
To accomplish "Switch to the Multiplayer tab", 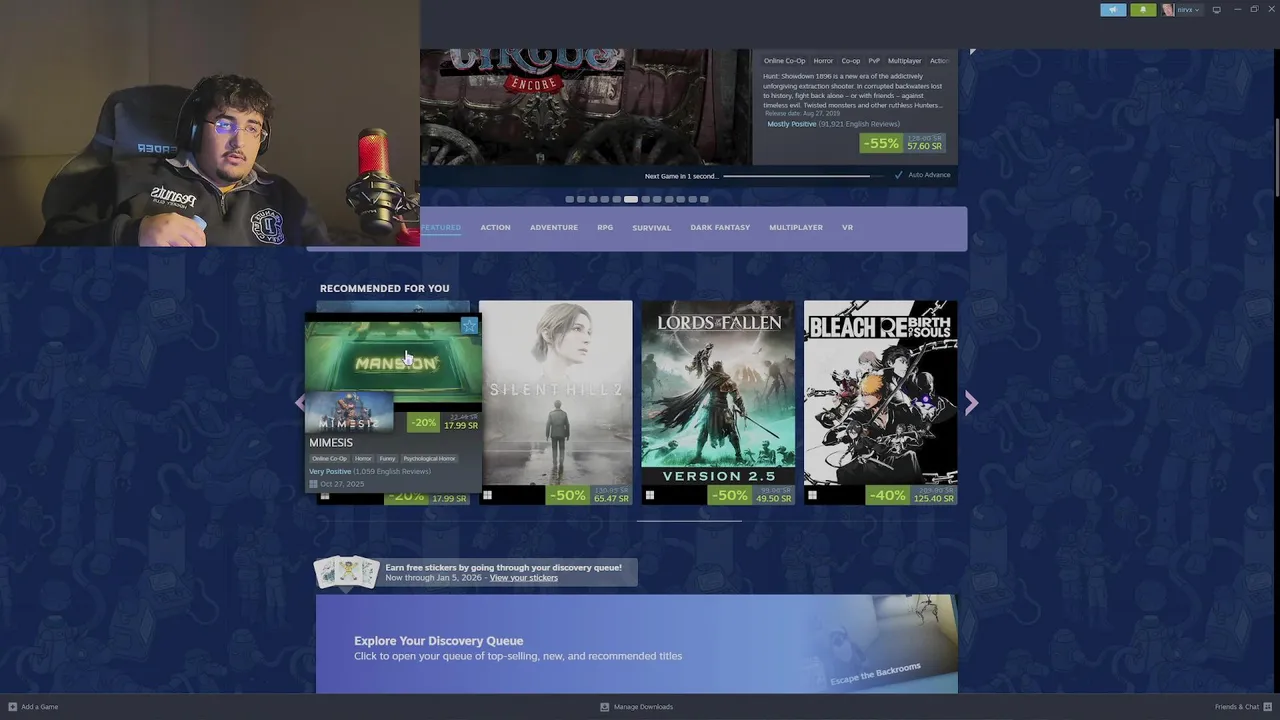I will [796, 228].
